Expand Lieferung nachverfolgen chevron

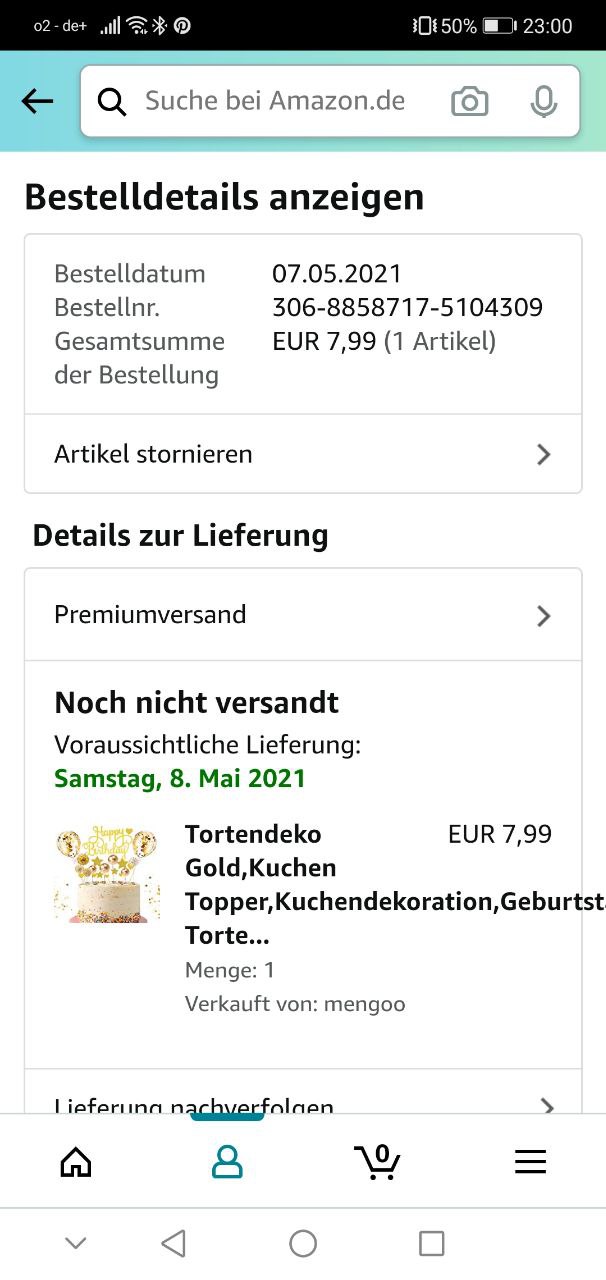click(546, 1105)
